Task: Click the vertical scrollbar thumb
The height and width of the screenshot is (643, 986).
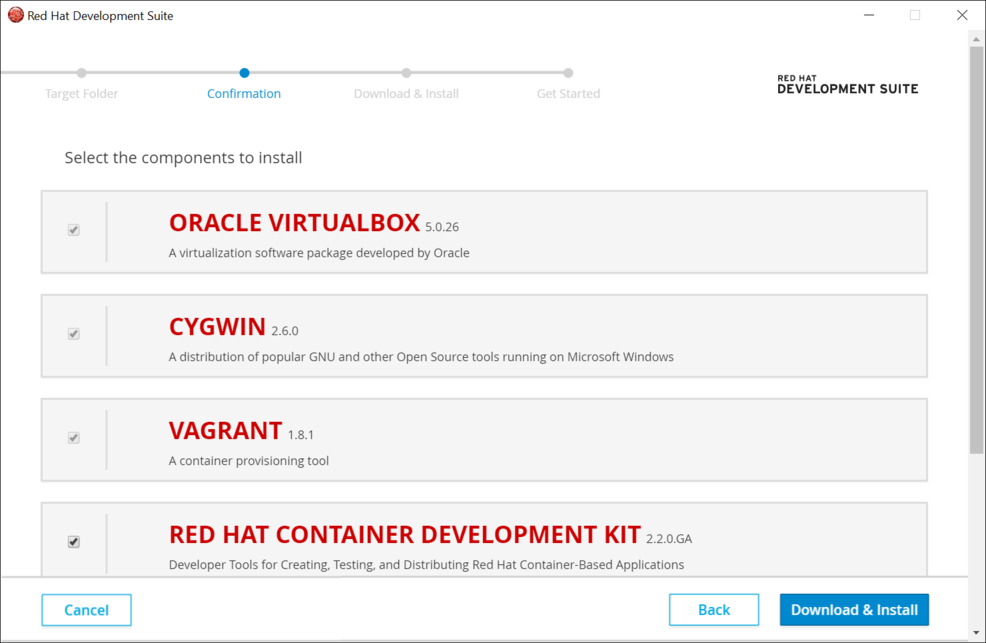Action: click(x=977, y=250)
